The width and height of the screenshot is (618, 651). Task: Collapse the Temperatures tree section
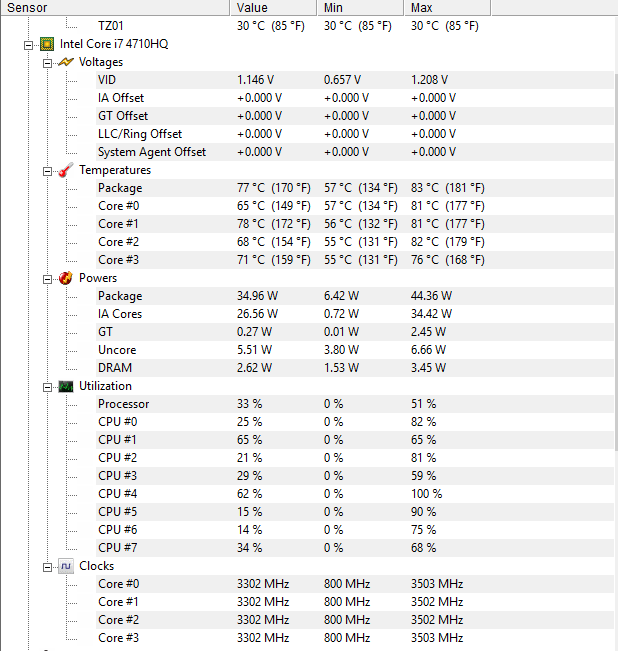click(x=47, y=170)
